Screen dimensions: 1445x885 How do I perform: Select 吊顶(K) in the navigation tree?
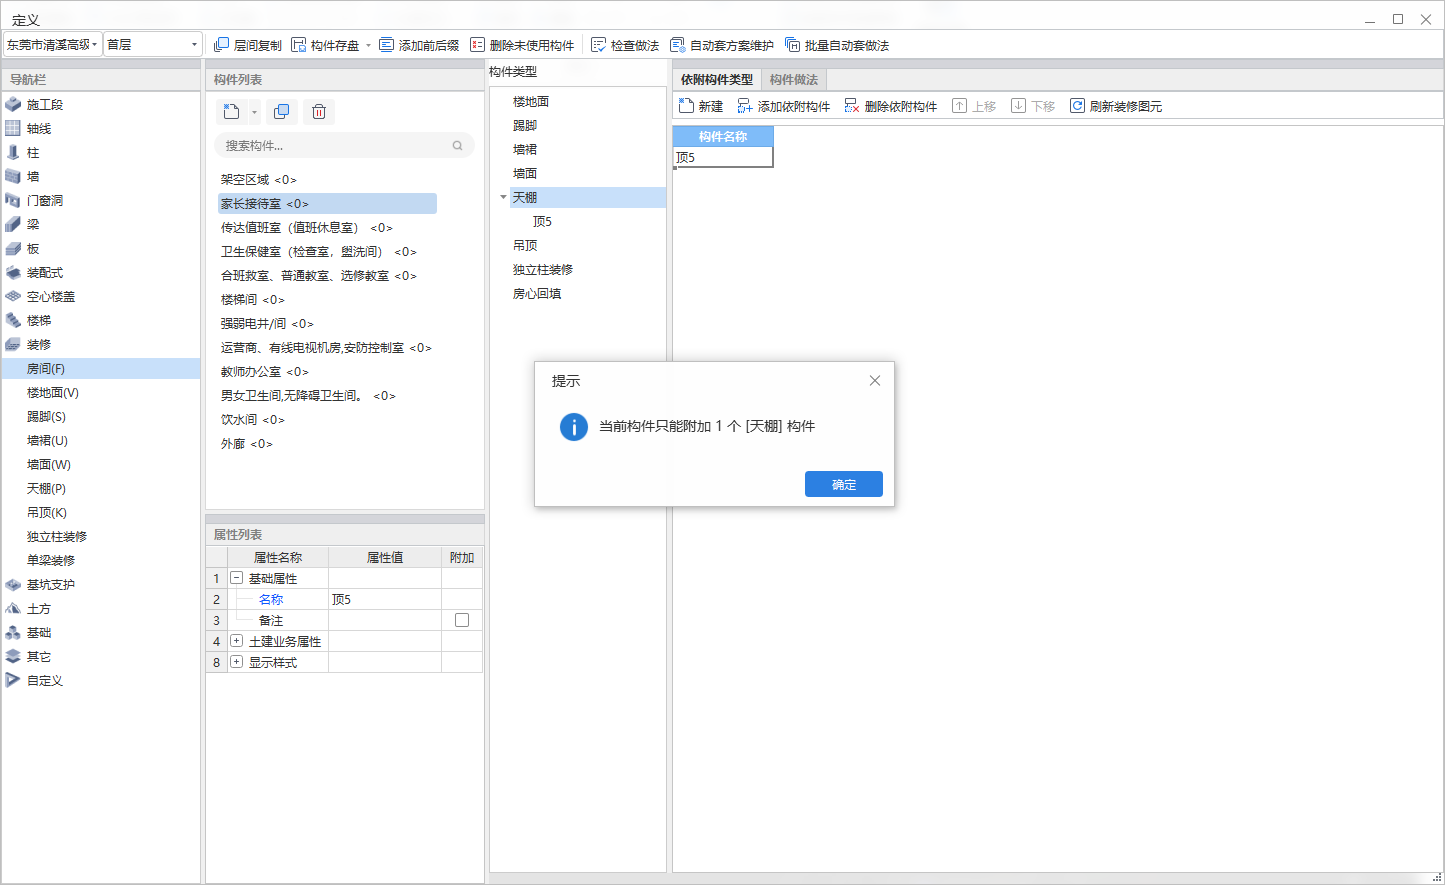click(47, 512)
